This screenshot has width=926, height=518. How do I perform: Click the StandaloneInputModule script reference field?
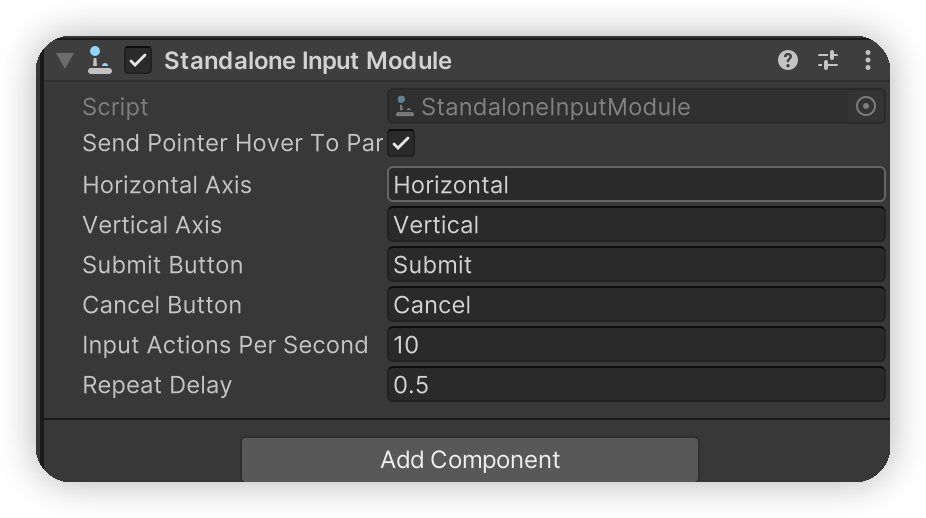click(x=620, y=107)
